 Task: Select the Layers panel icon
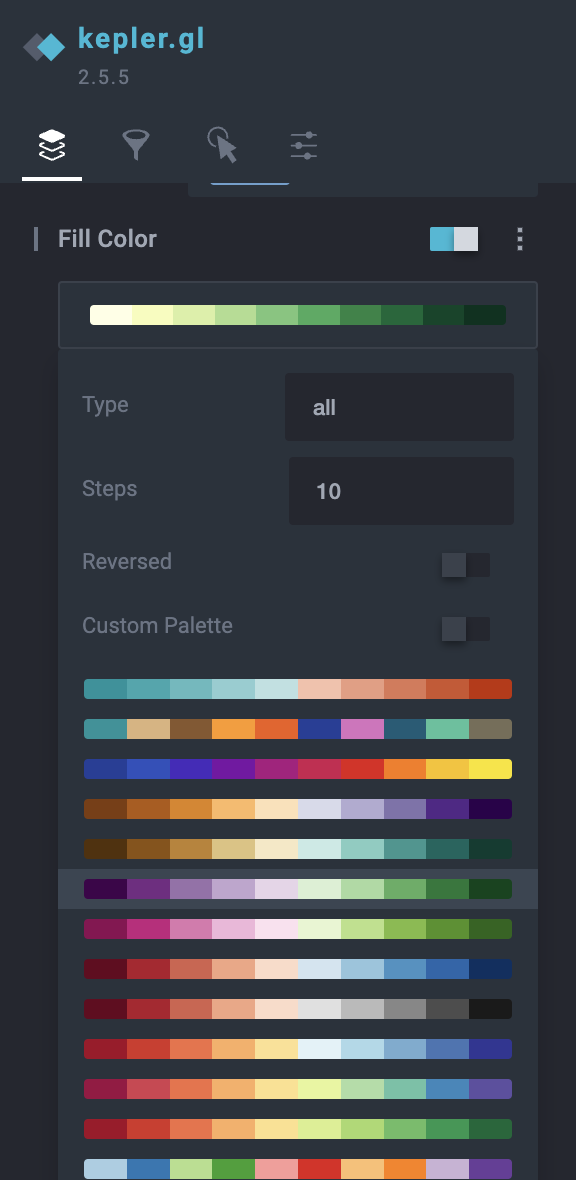pyautogui.click(x=51, y=145)
